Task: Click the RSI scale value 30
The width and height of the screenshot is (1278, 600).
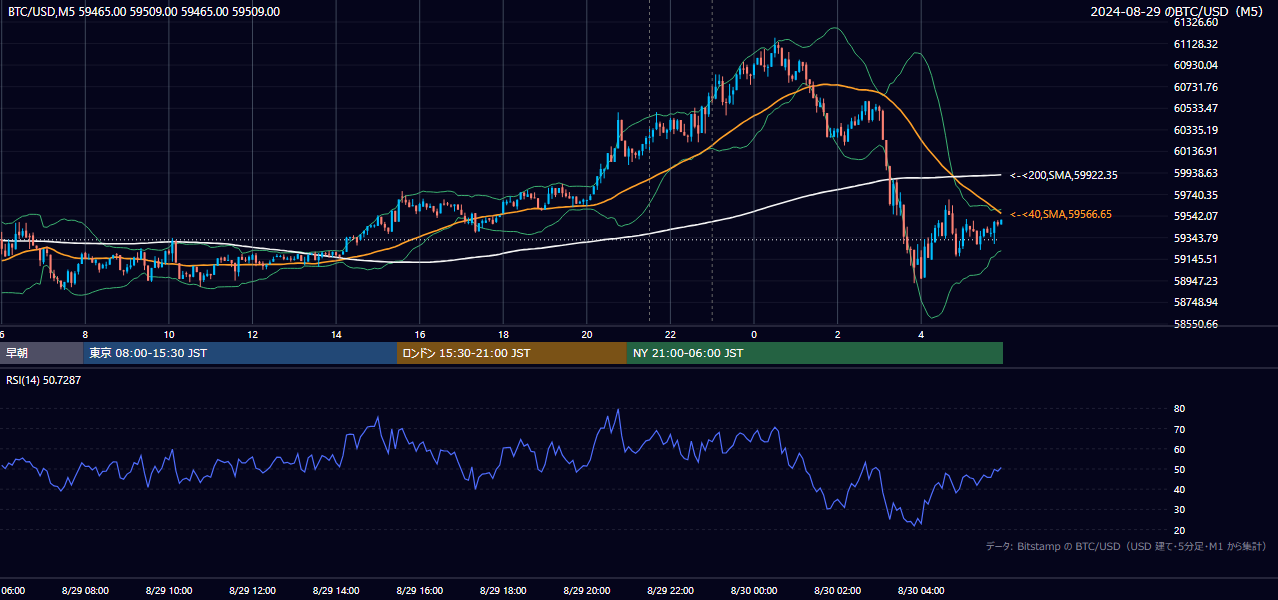Action: tap(1179, 510)
